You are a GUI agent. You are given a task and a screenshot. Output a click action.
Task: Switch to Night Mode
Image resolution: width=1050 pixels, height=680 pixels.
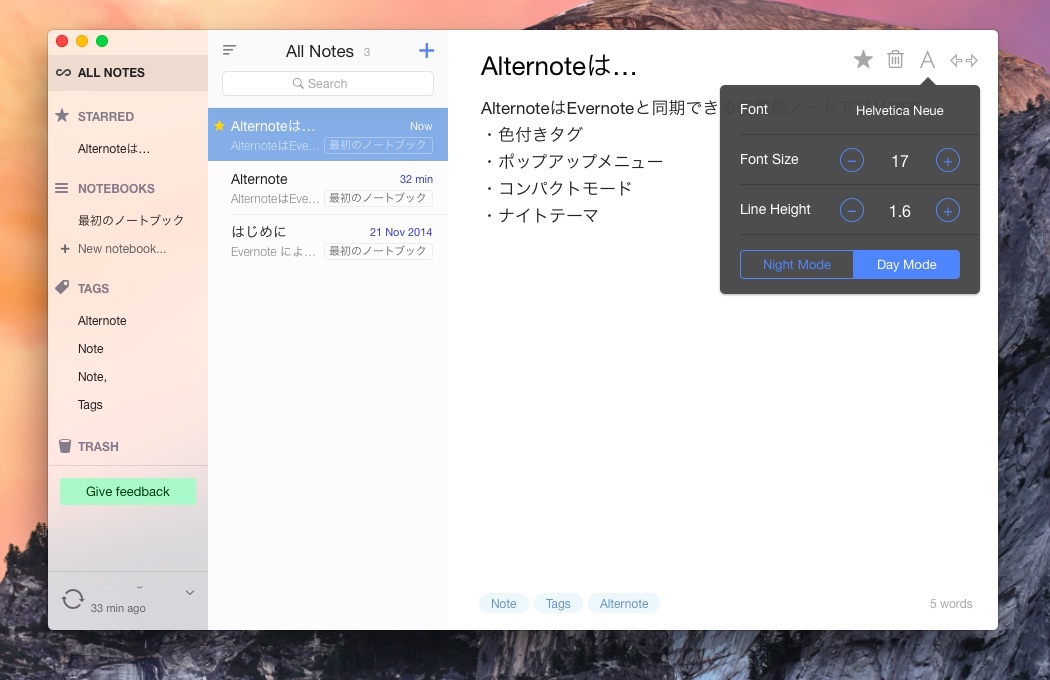coord(797,265)
